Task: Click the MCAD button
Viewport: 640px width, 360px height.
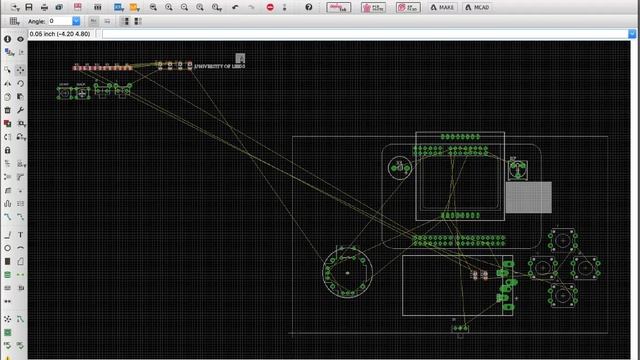Action: click(477, 7)
